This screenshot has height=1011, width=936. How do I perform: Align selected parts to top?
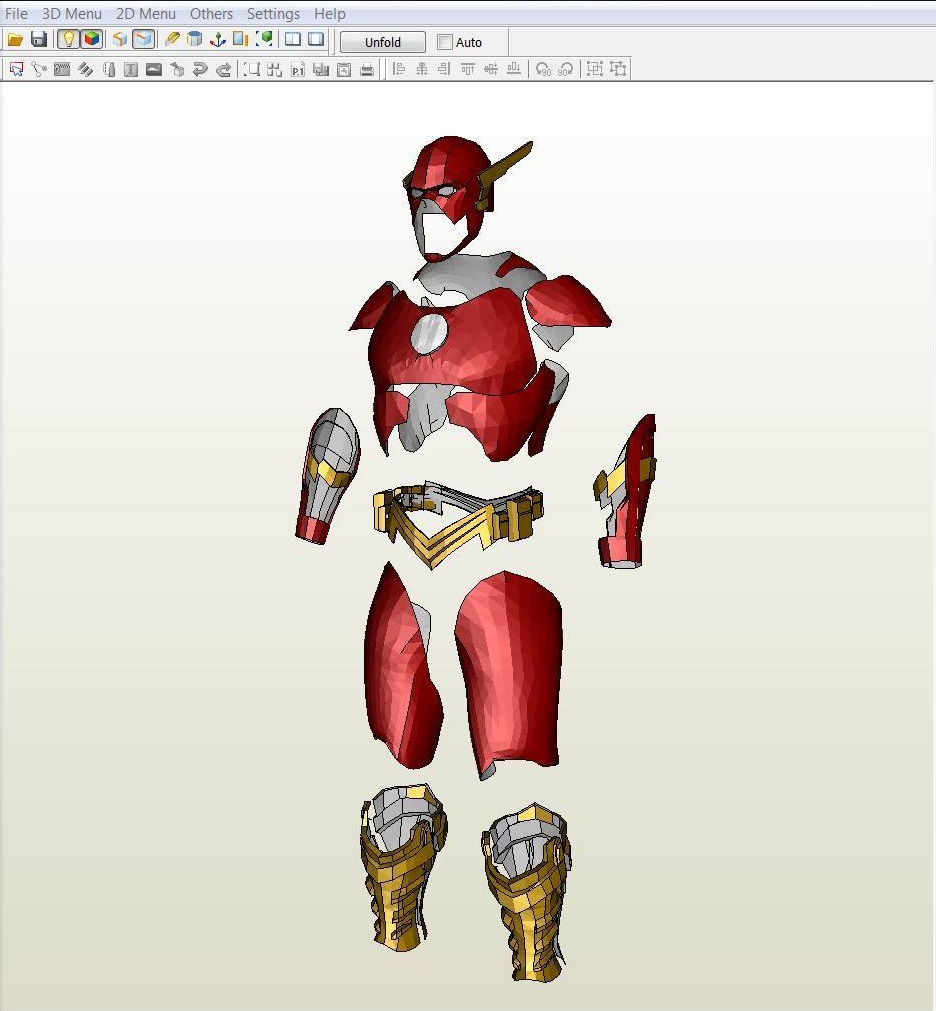[x=468, y=69]
